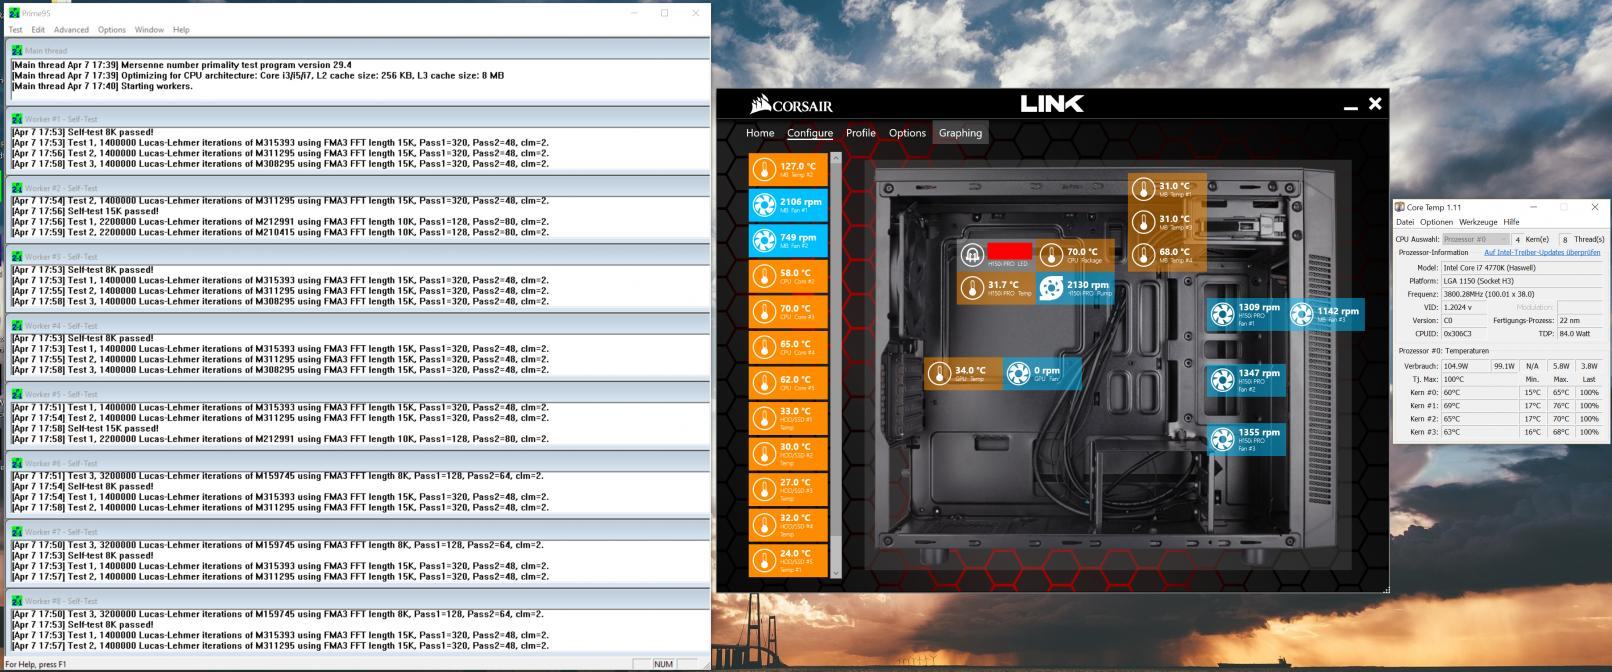This screenshot has width=1612, height=672.
Task: Click the Worker #1 Self-Test title bar
Action: pos(358,119)
